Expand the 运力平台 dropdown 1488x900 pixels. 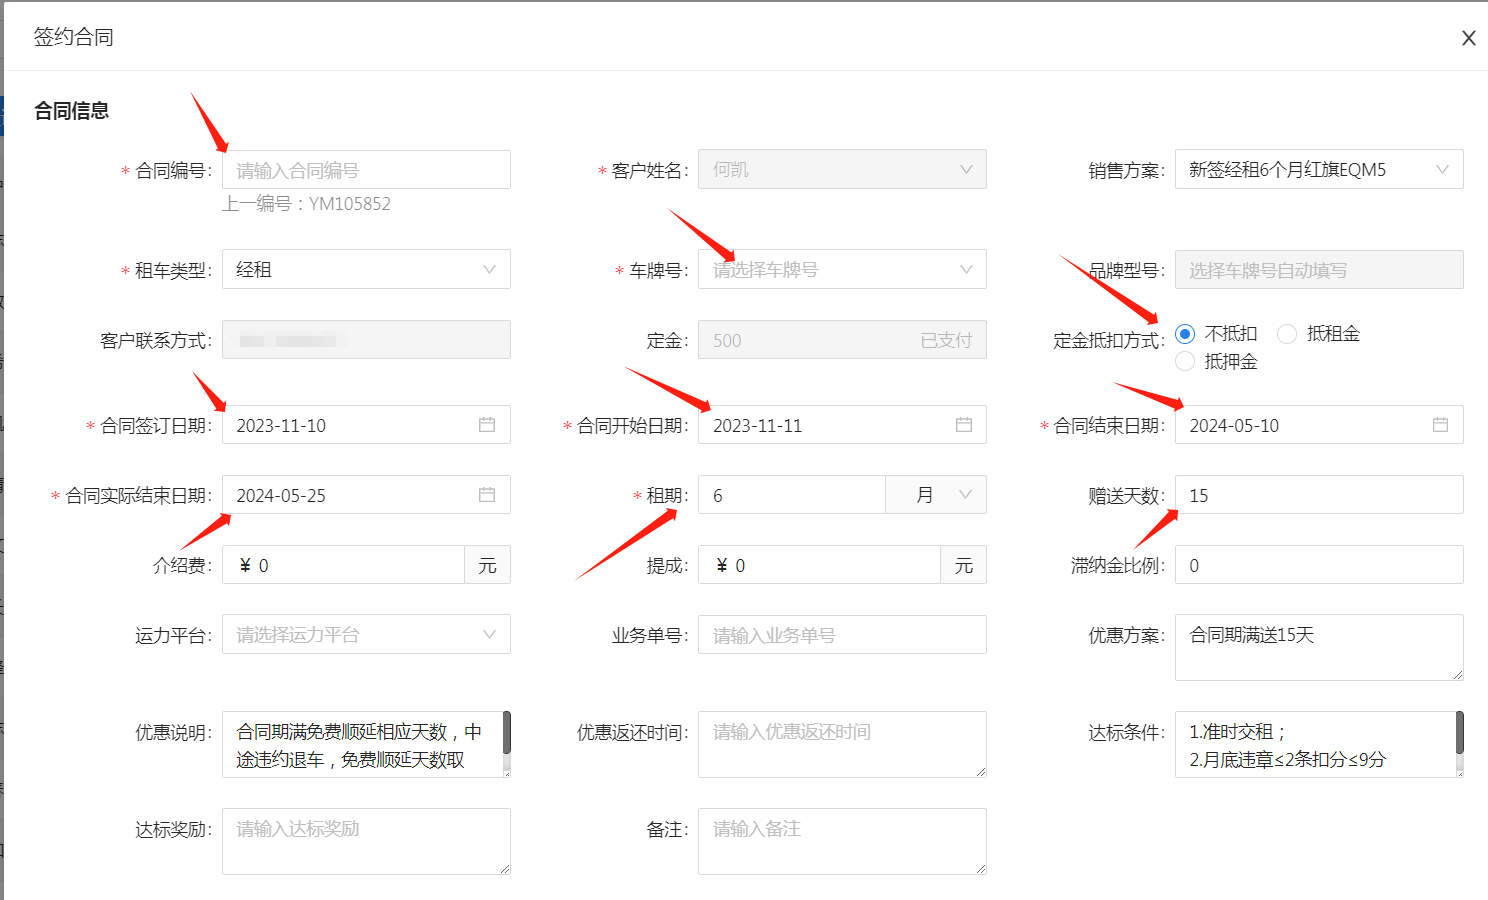[366, 635]
